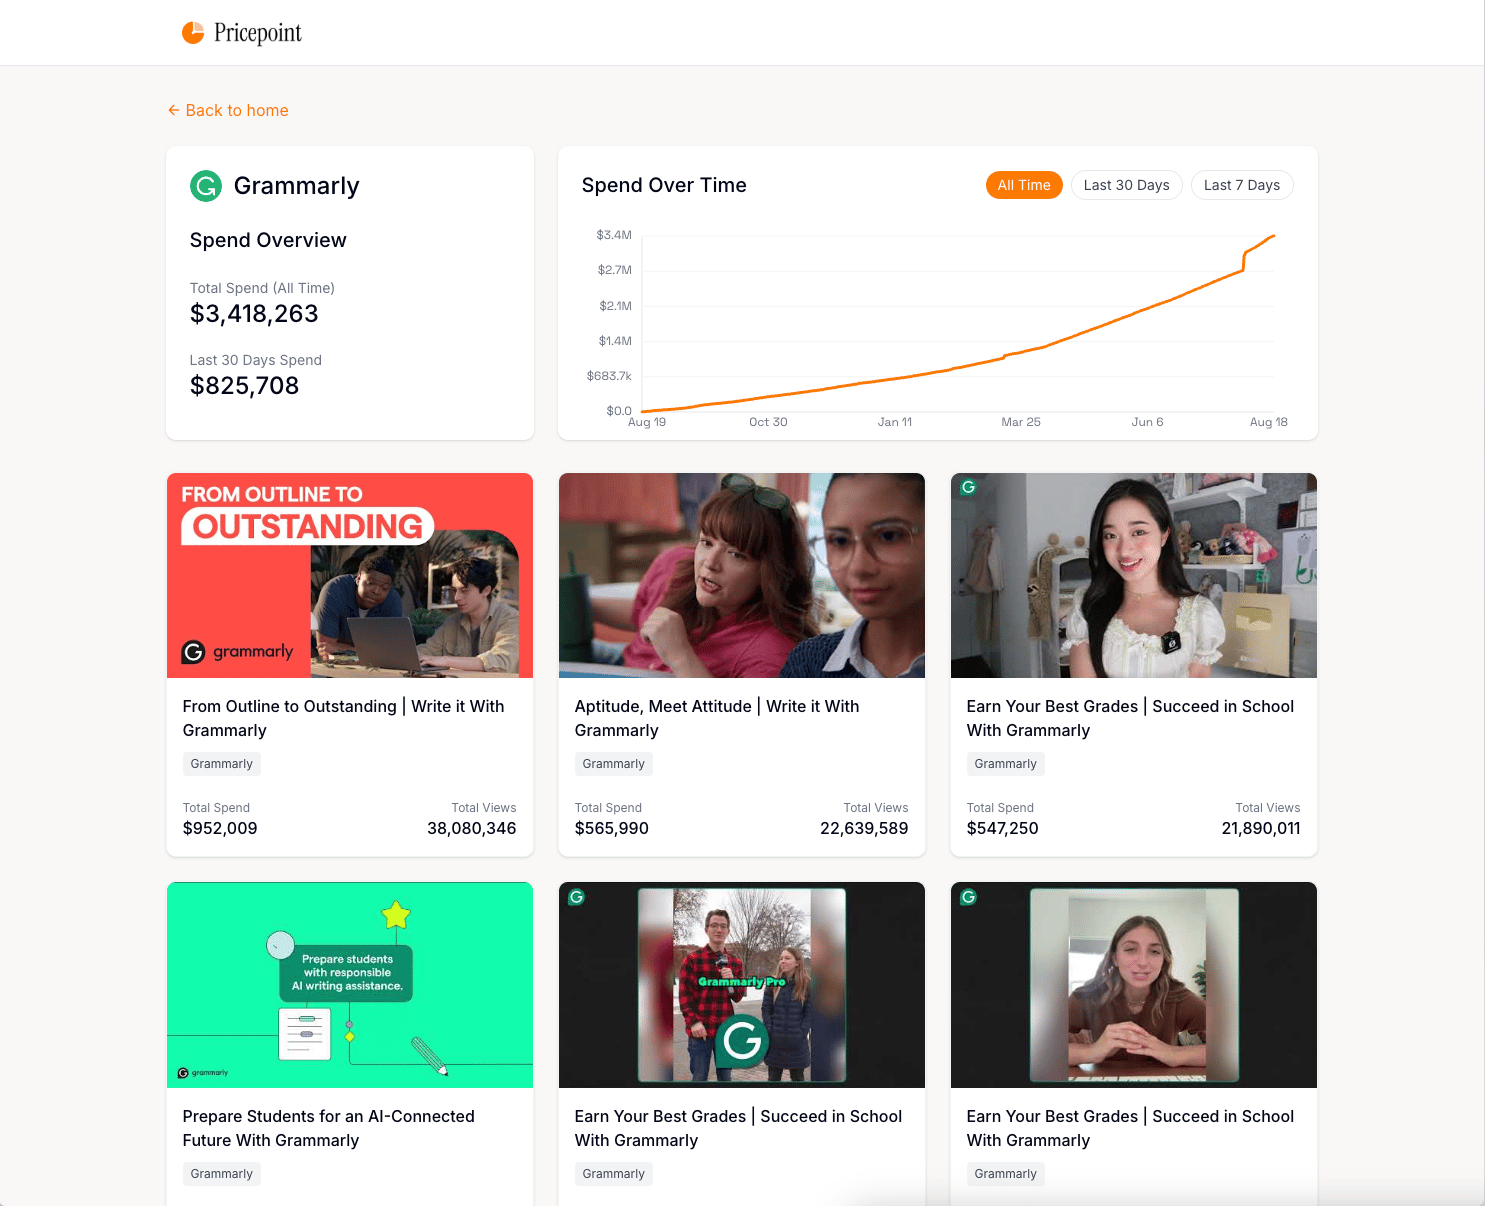1485x1206 pixels.
Task: Click the Grammarly logo in the overview card
Action: [x=206, y=186]
